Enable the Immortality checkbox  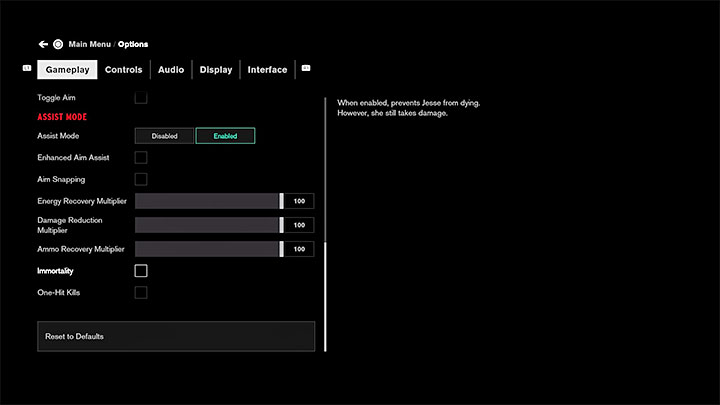click(x=141, y=271)
